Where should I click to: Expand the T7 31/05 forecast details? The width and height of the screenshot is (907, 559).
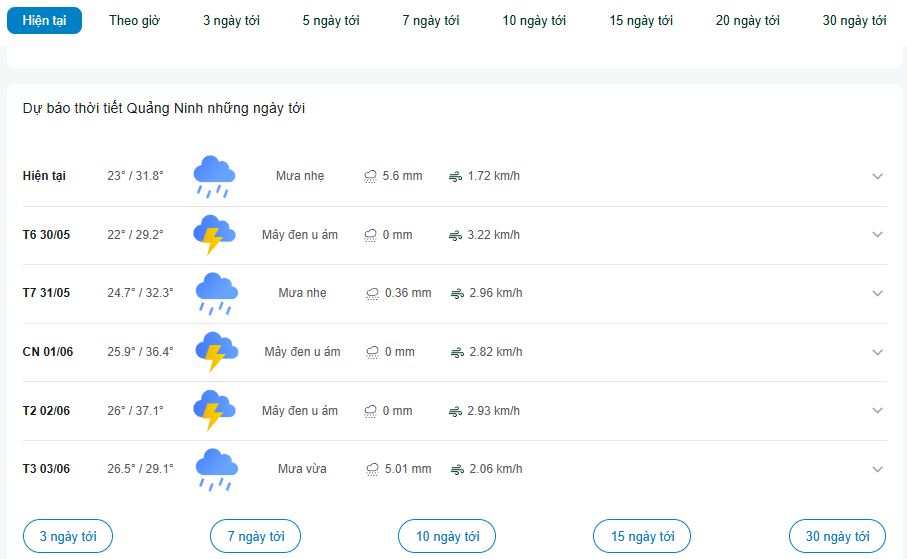pyautogui.click(x=877, y=293)
